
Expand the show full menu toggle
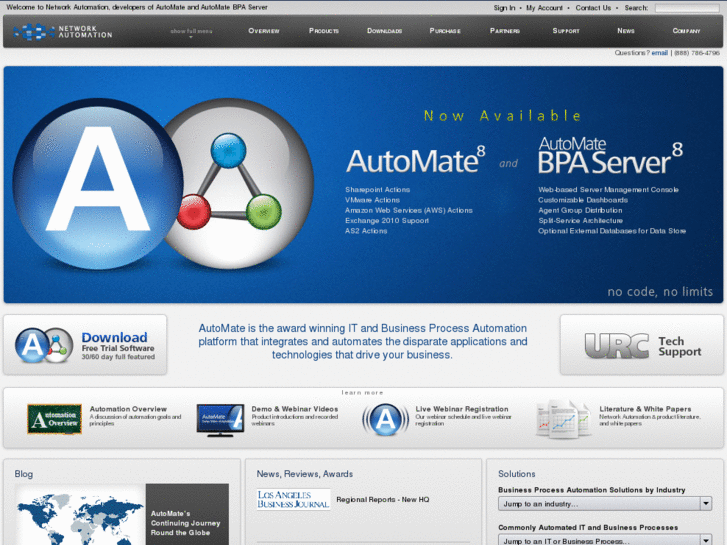point(191,32)
